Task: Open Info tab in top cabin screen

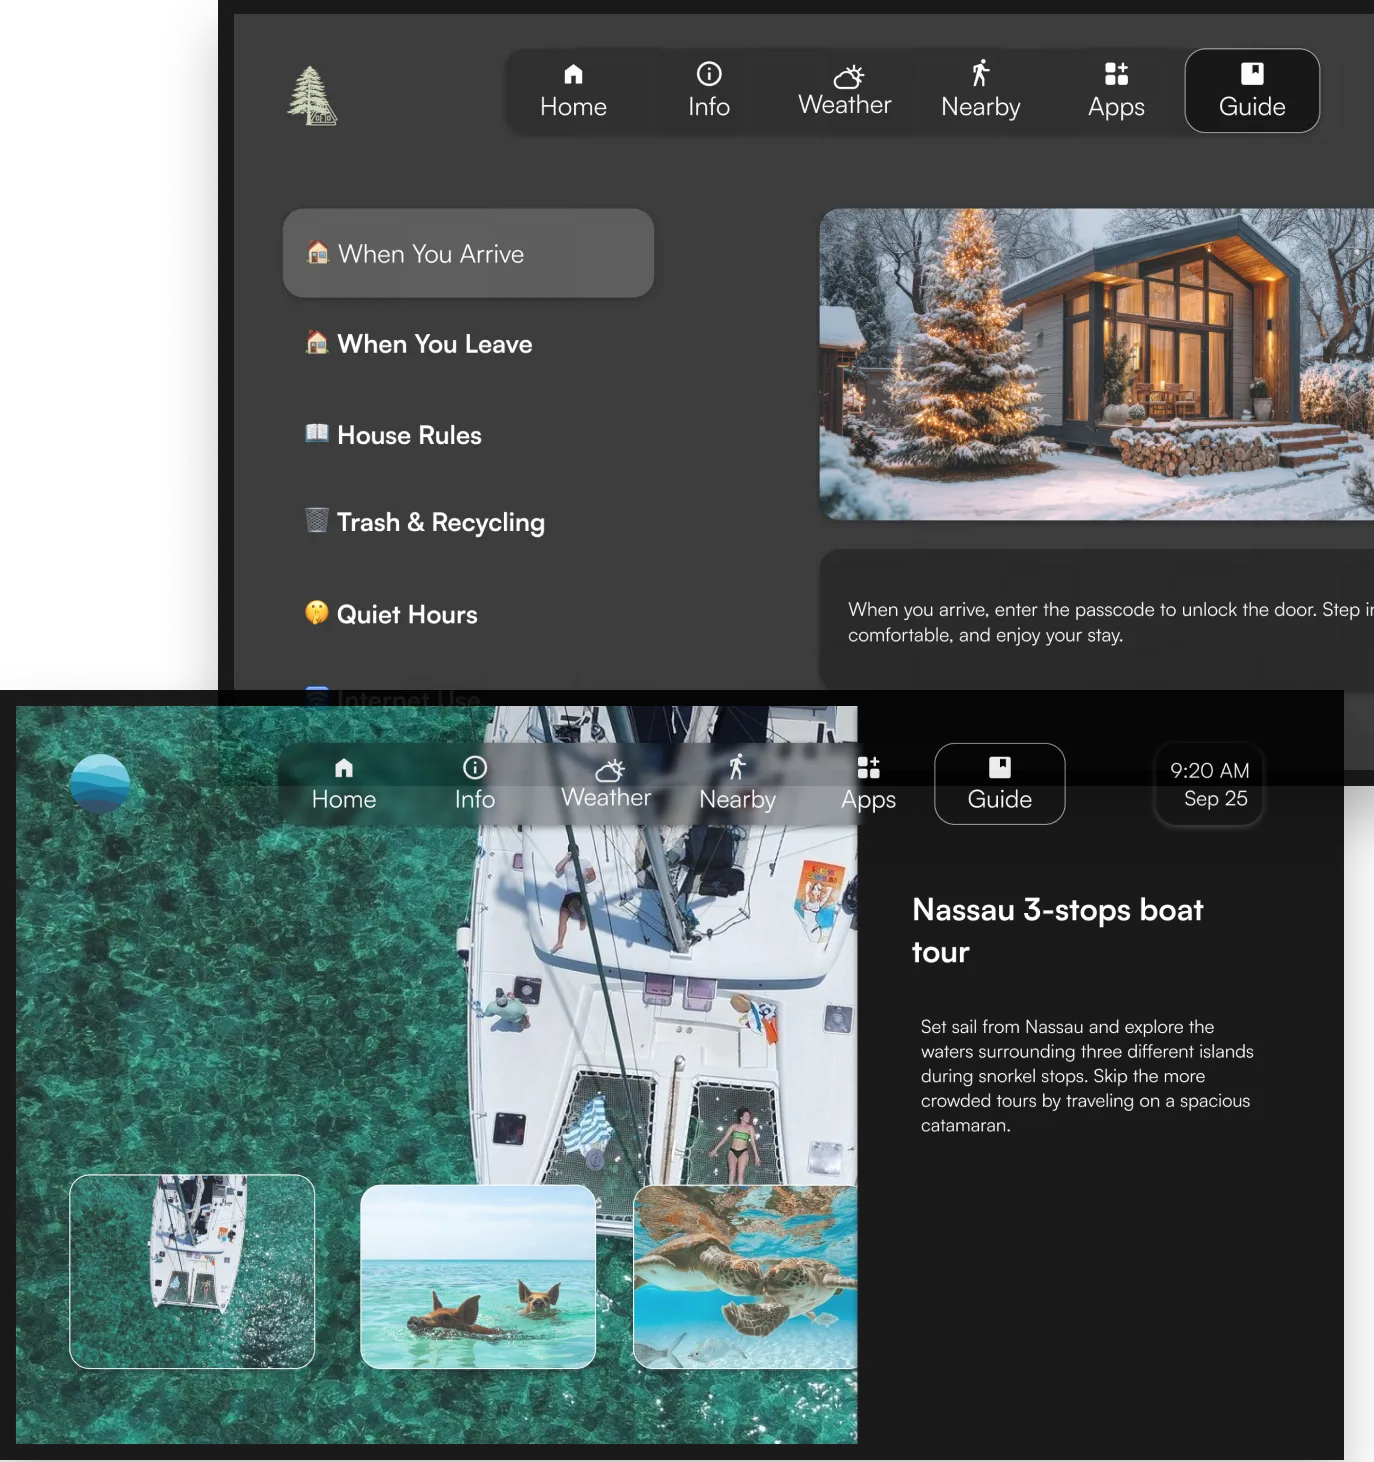Action: click(709, 91)
